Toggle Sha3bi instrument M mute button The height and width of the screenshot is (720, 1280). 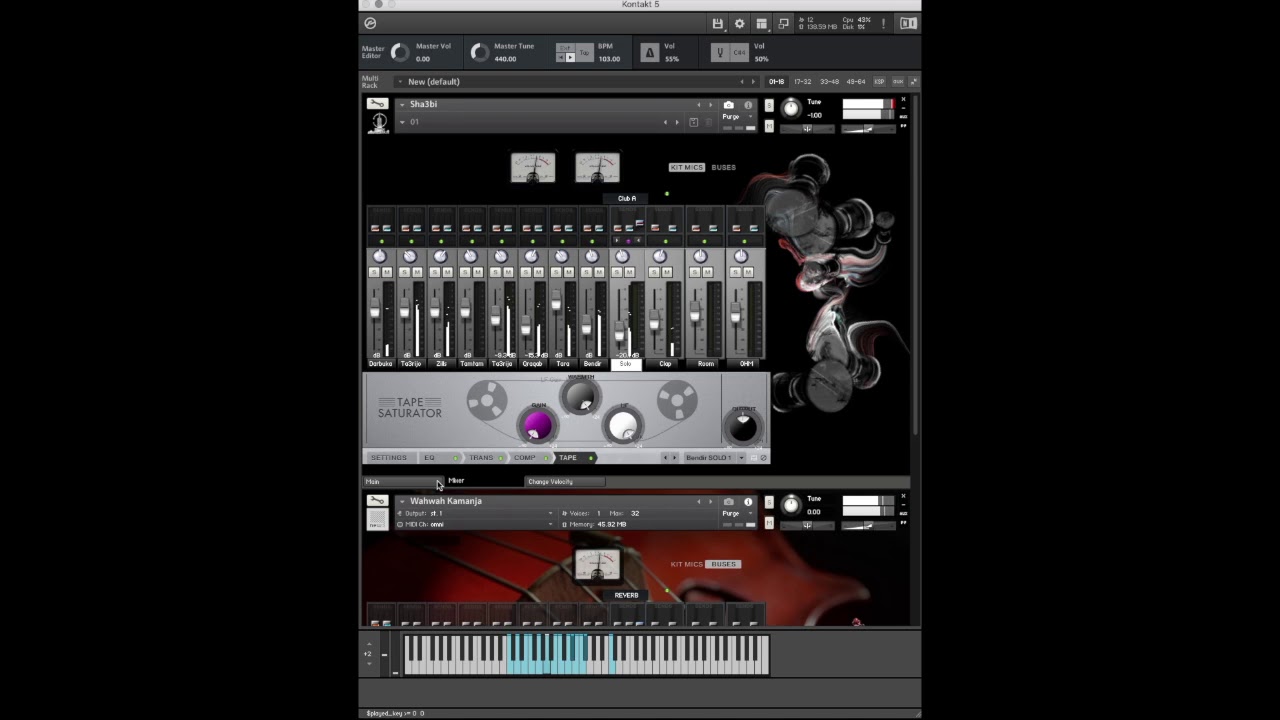[769, 126]
